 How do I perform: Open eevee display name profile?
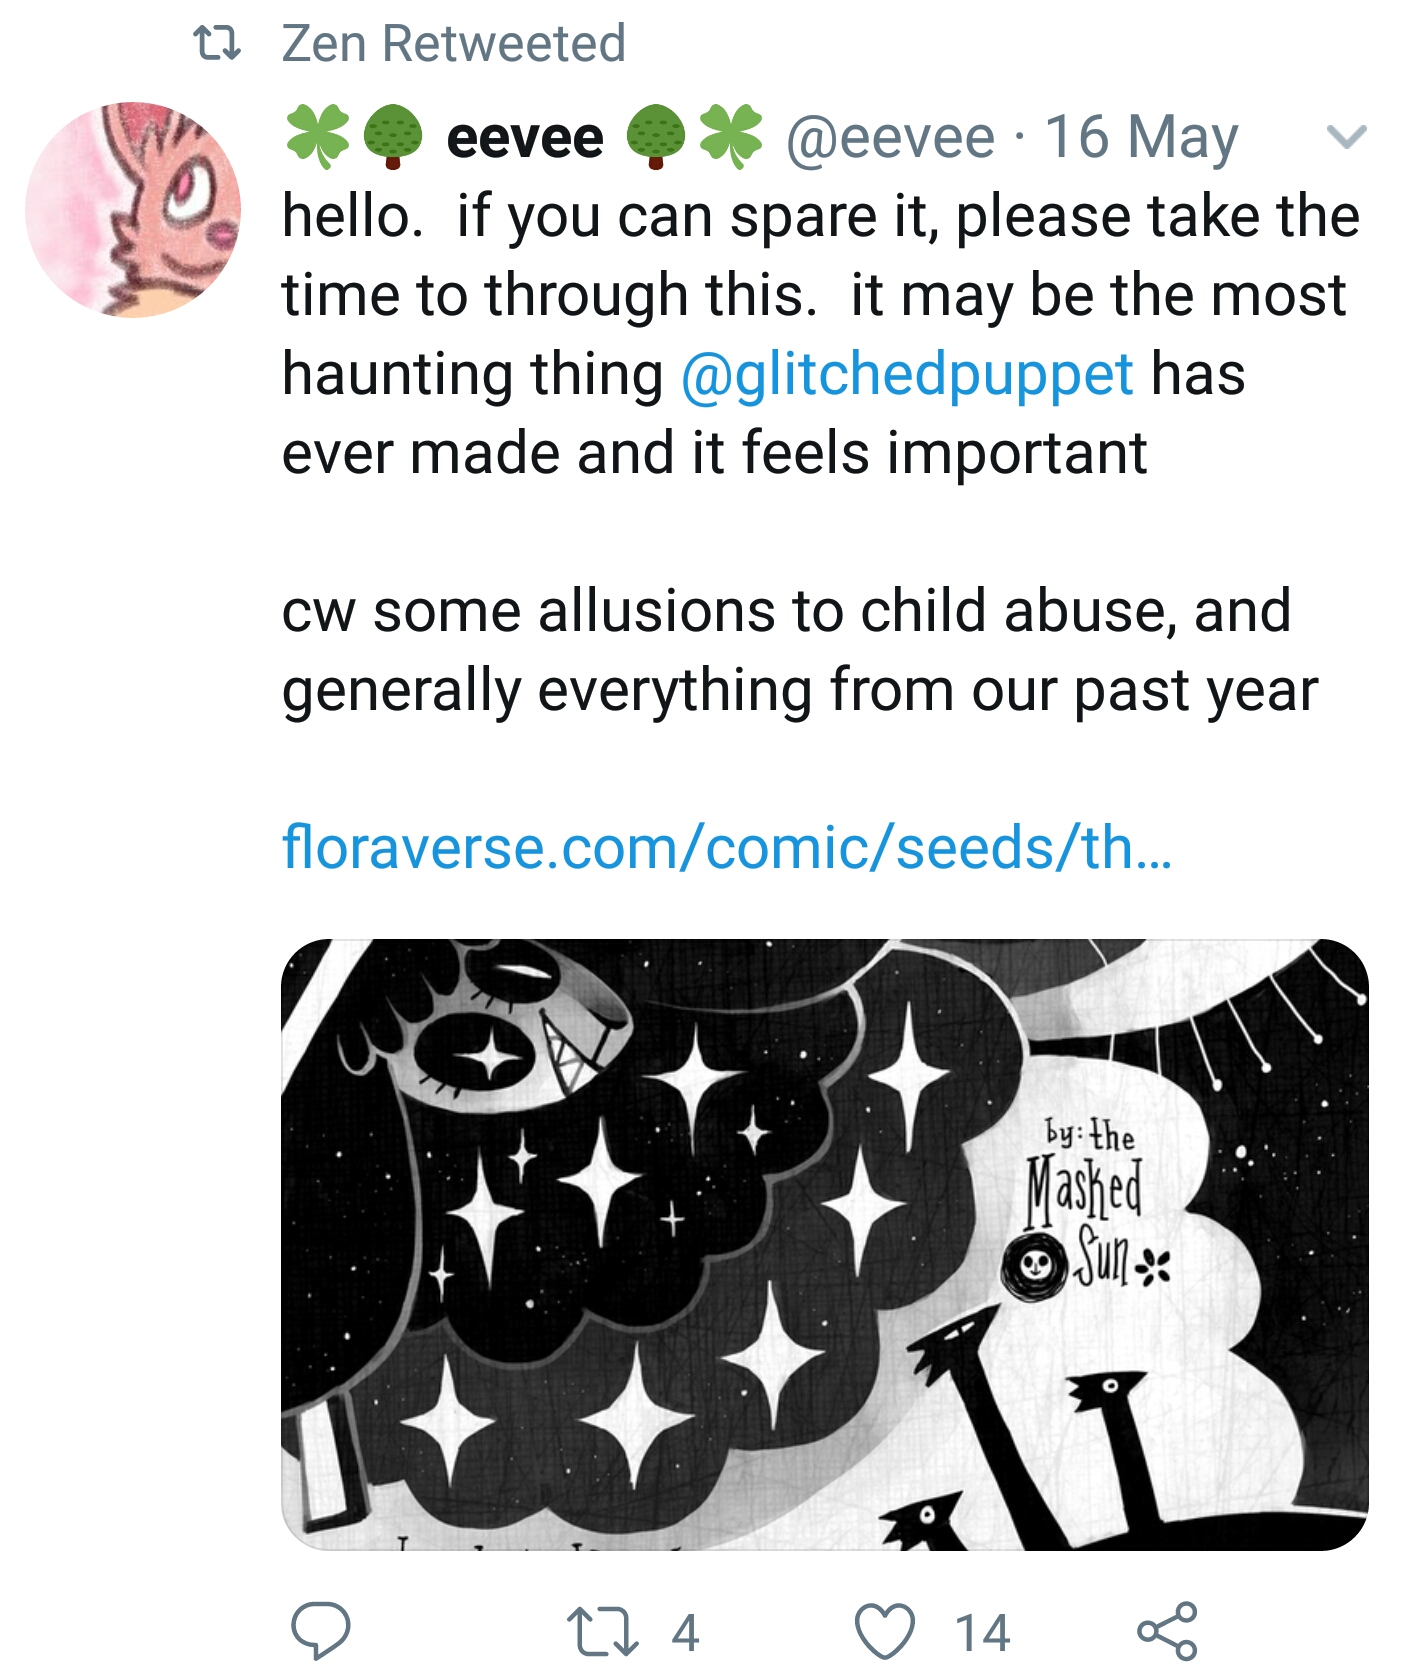pyautogui.click(x=525, y=138)
